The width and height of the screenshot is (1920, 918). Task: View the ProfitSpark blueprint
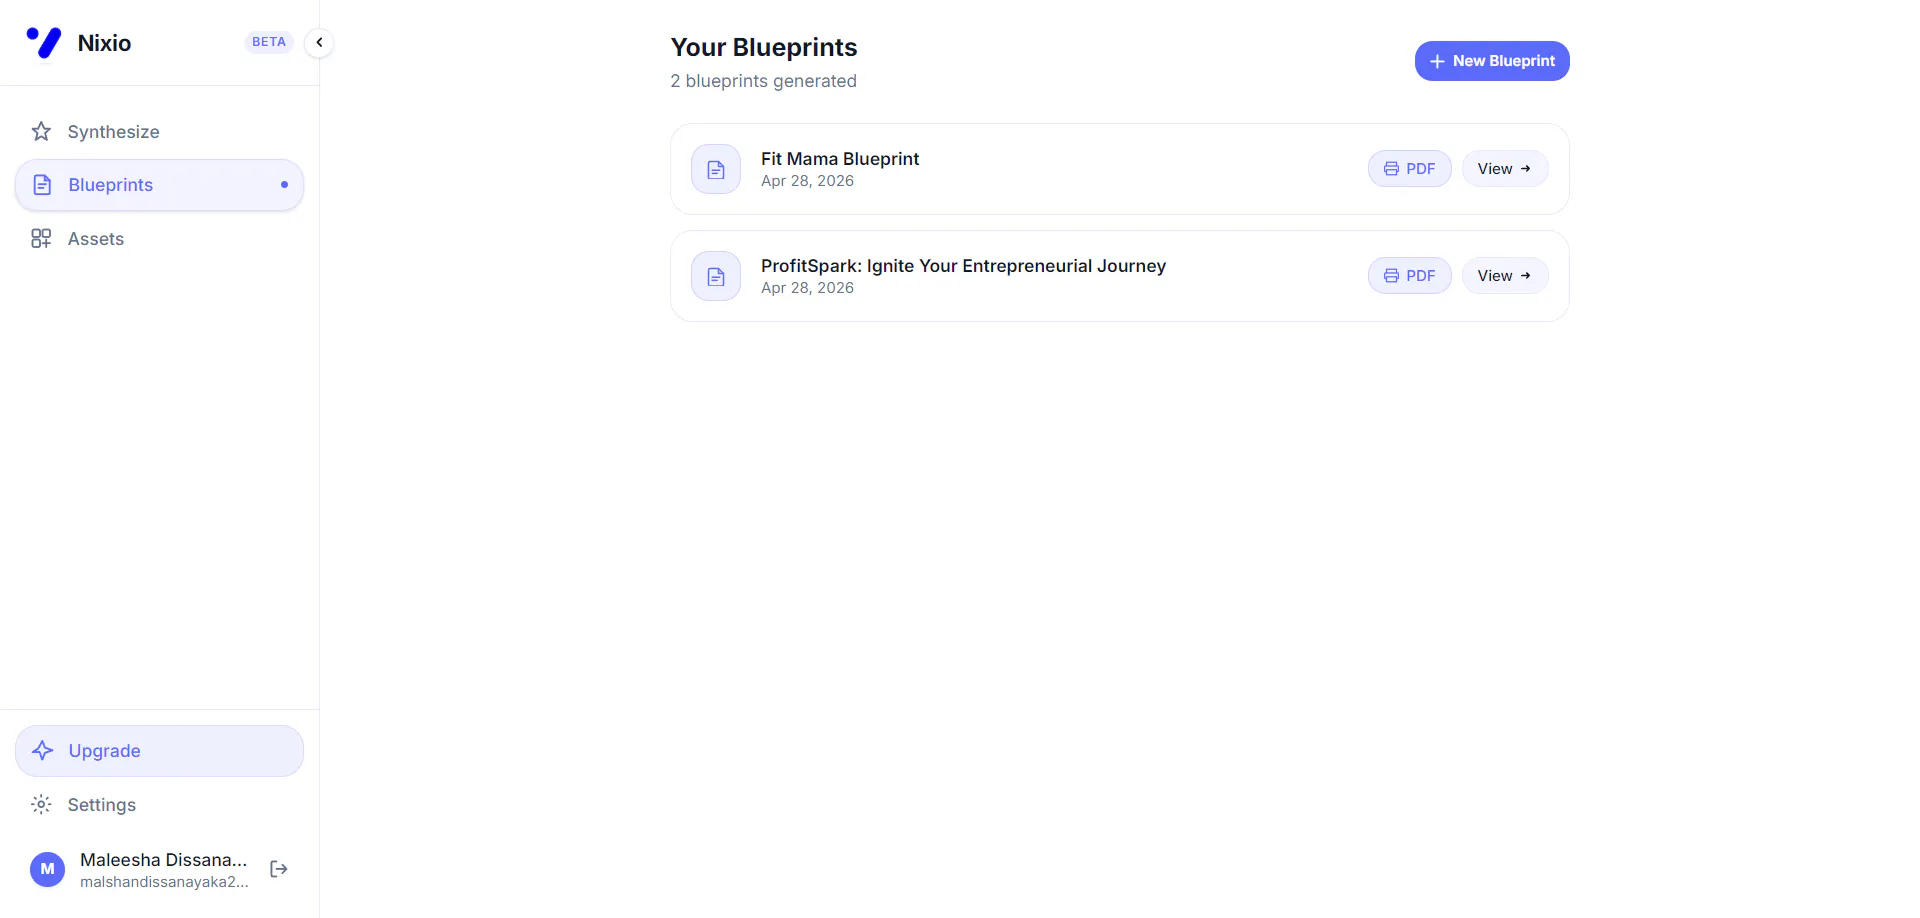[x=1505, y=276]
